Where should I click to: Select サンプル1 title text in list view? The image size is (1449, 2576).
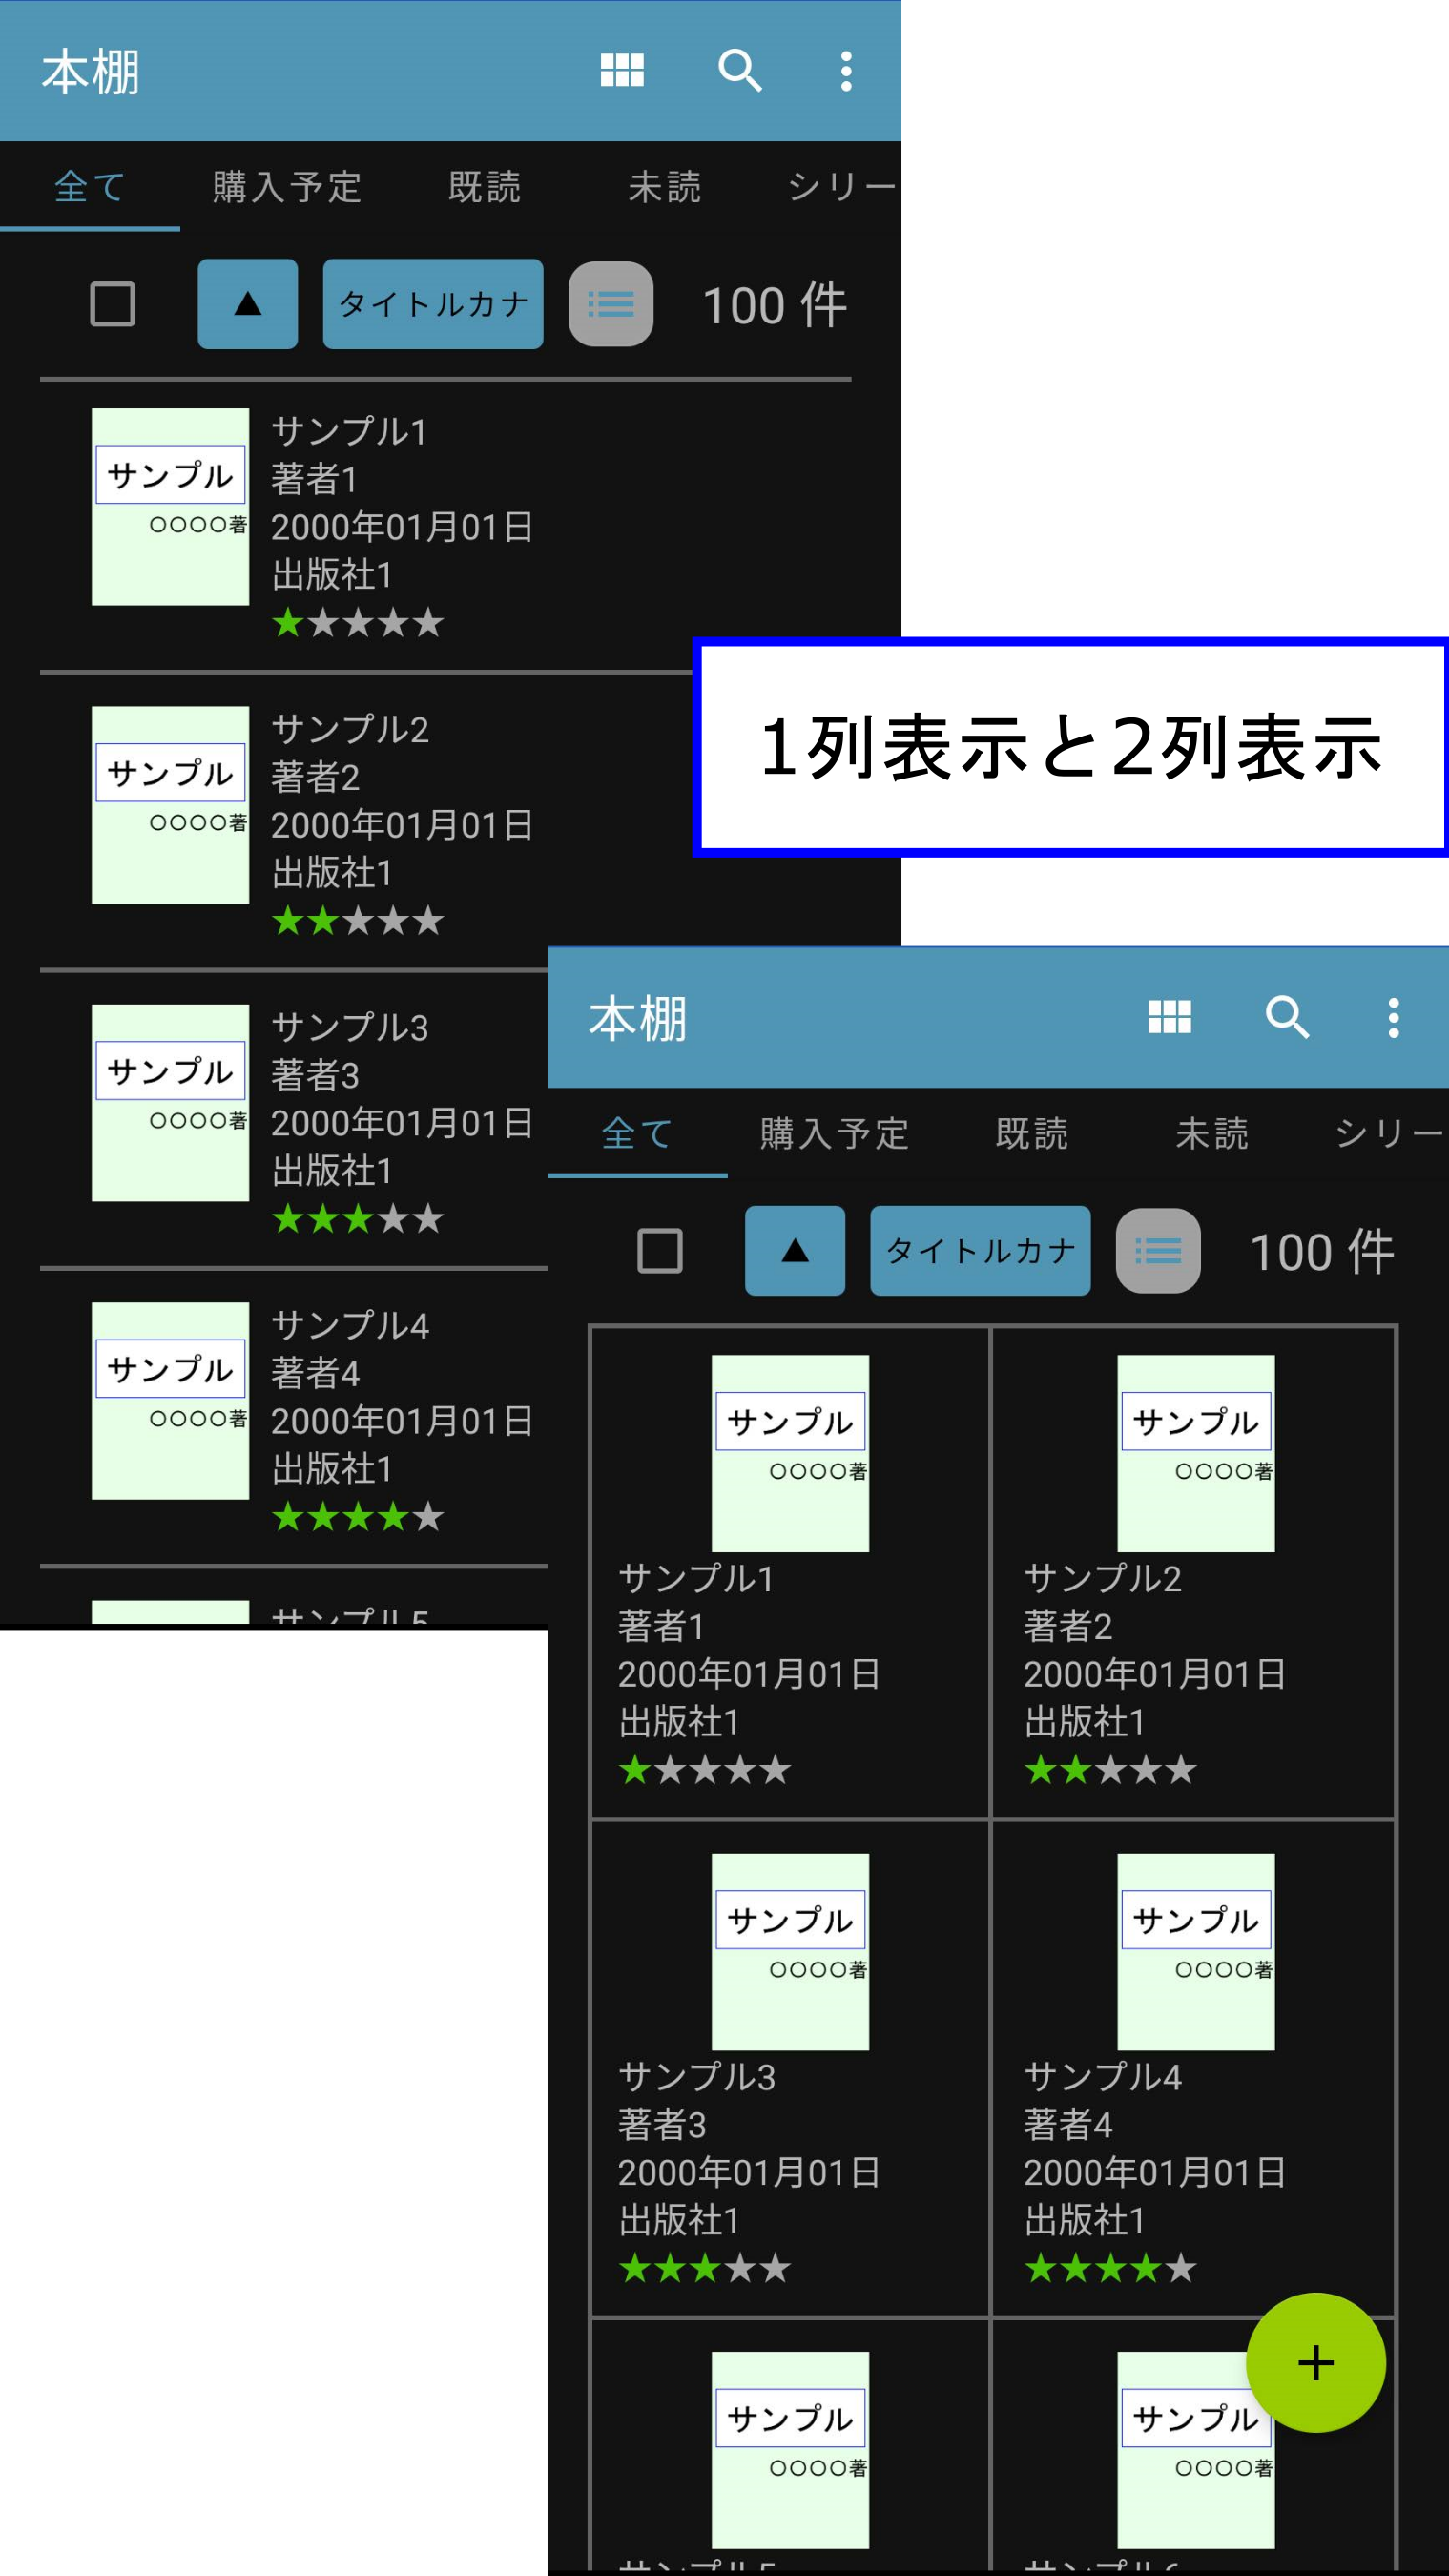click(x=350, y=432)
